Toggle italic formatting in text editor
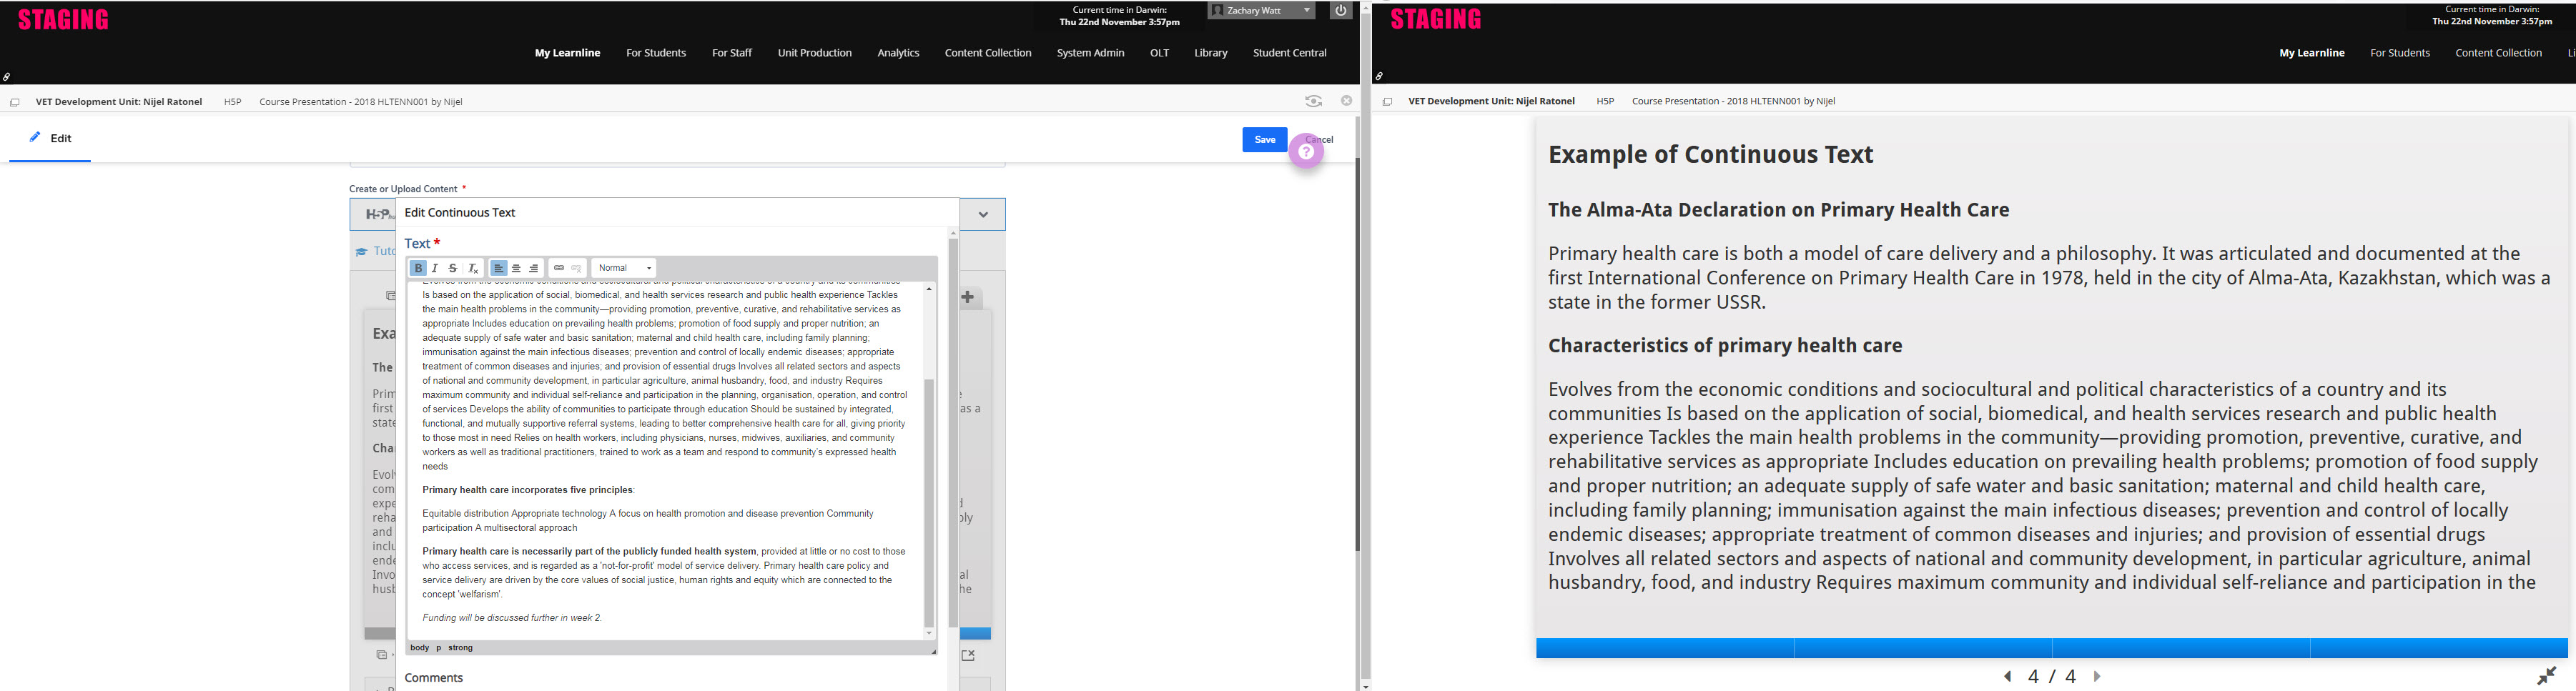The width and height of the screenshot is (2576, 691). point(435,268)
